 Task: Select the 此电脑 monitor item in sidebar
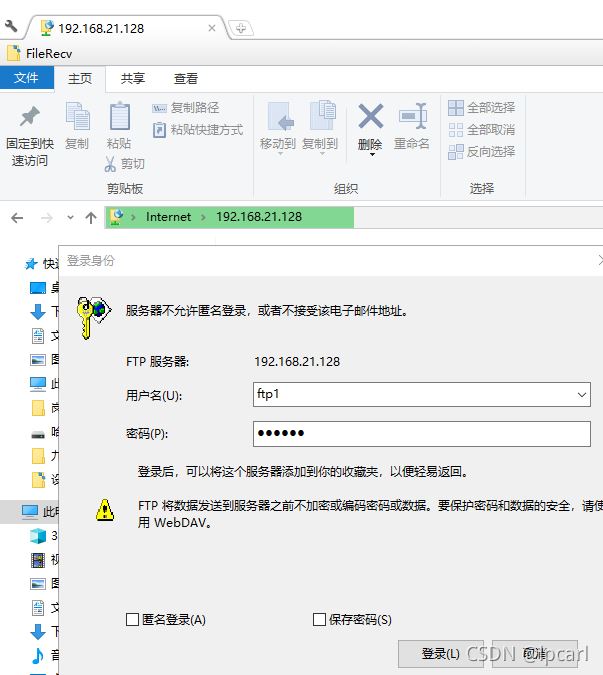pos(30,512)
